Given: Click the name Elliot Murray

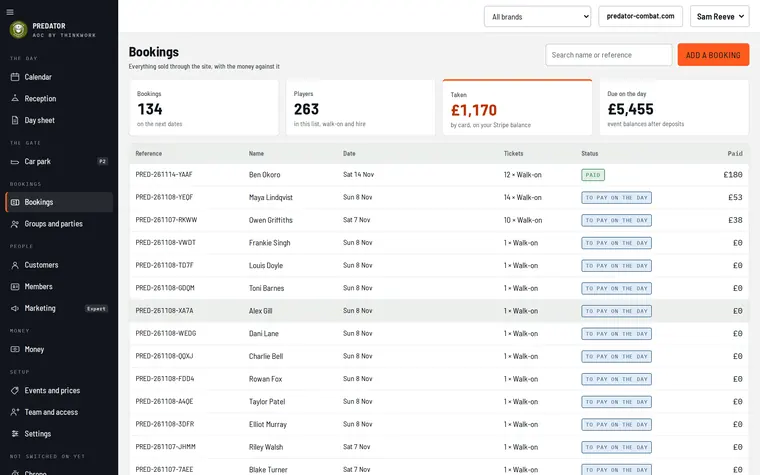Looking at the screenshot, I should point(268,425).
